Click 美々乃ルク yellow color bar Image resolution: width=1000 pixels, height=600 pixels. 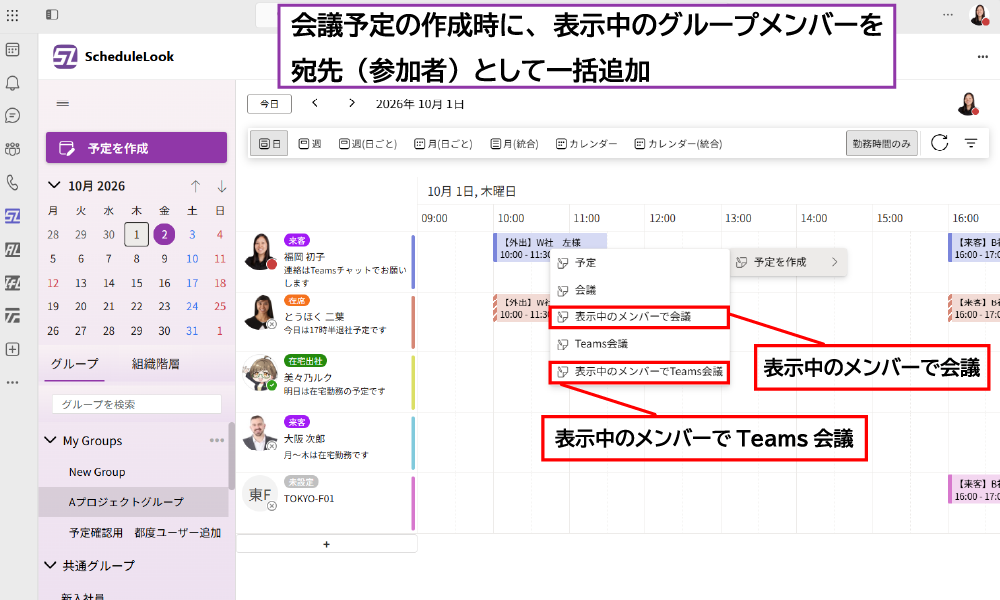[x=413, y=382]
